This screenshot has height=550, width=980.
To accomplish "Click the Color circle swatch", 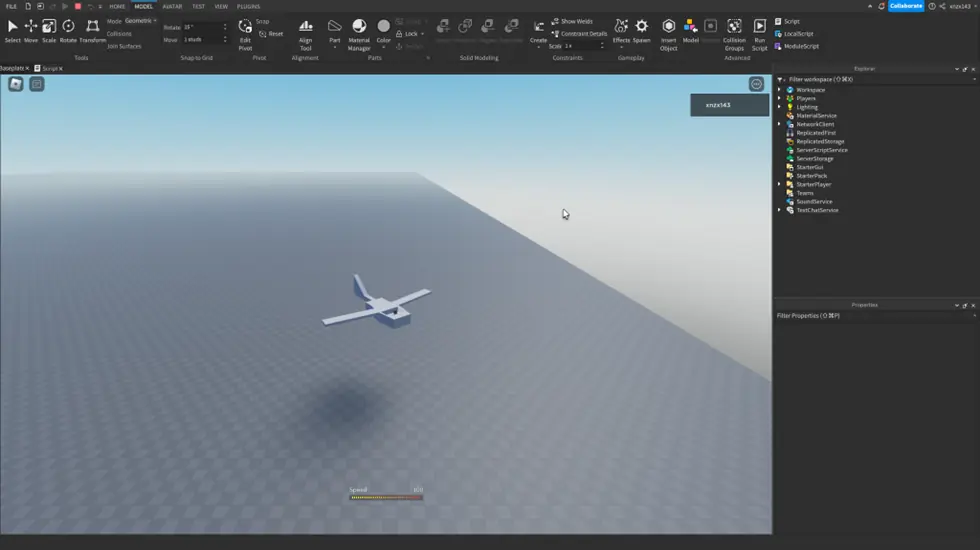I will (x=383, y=26).
